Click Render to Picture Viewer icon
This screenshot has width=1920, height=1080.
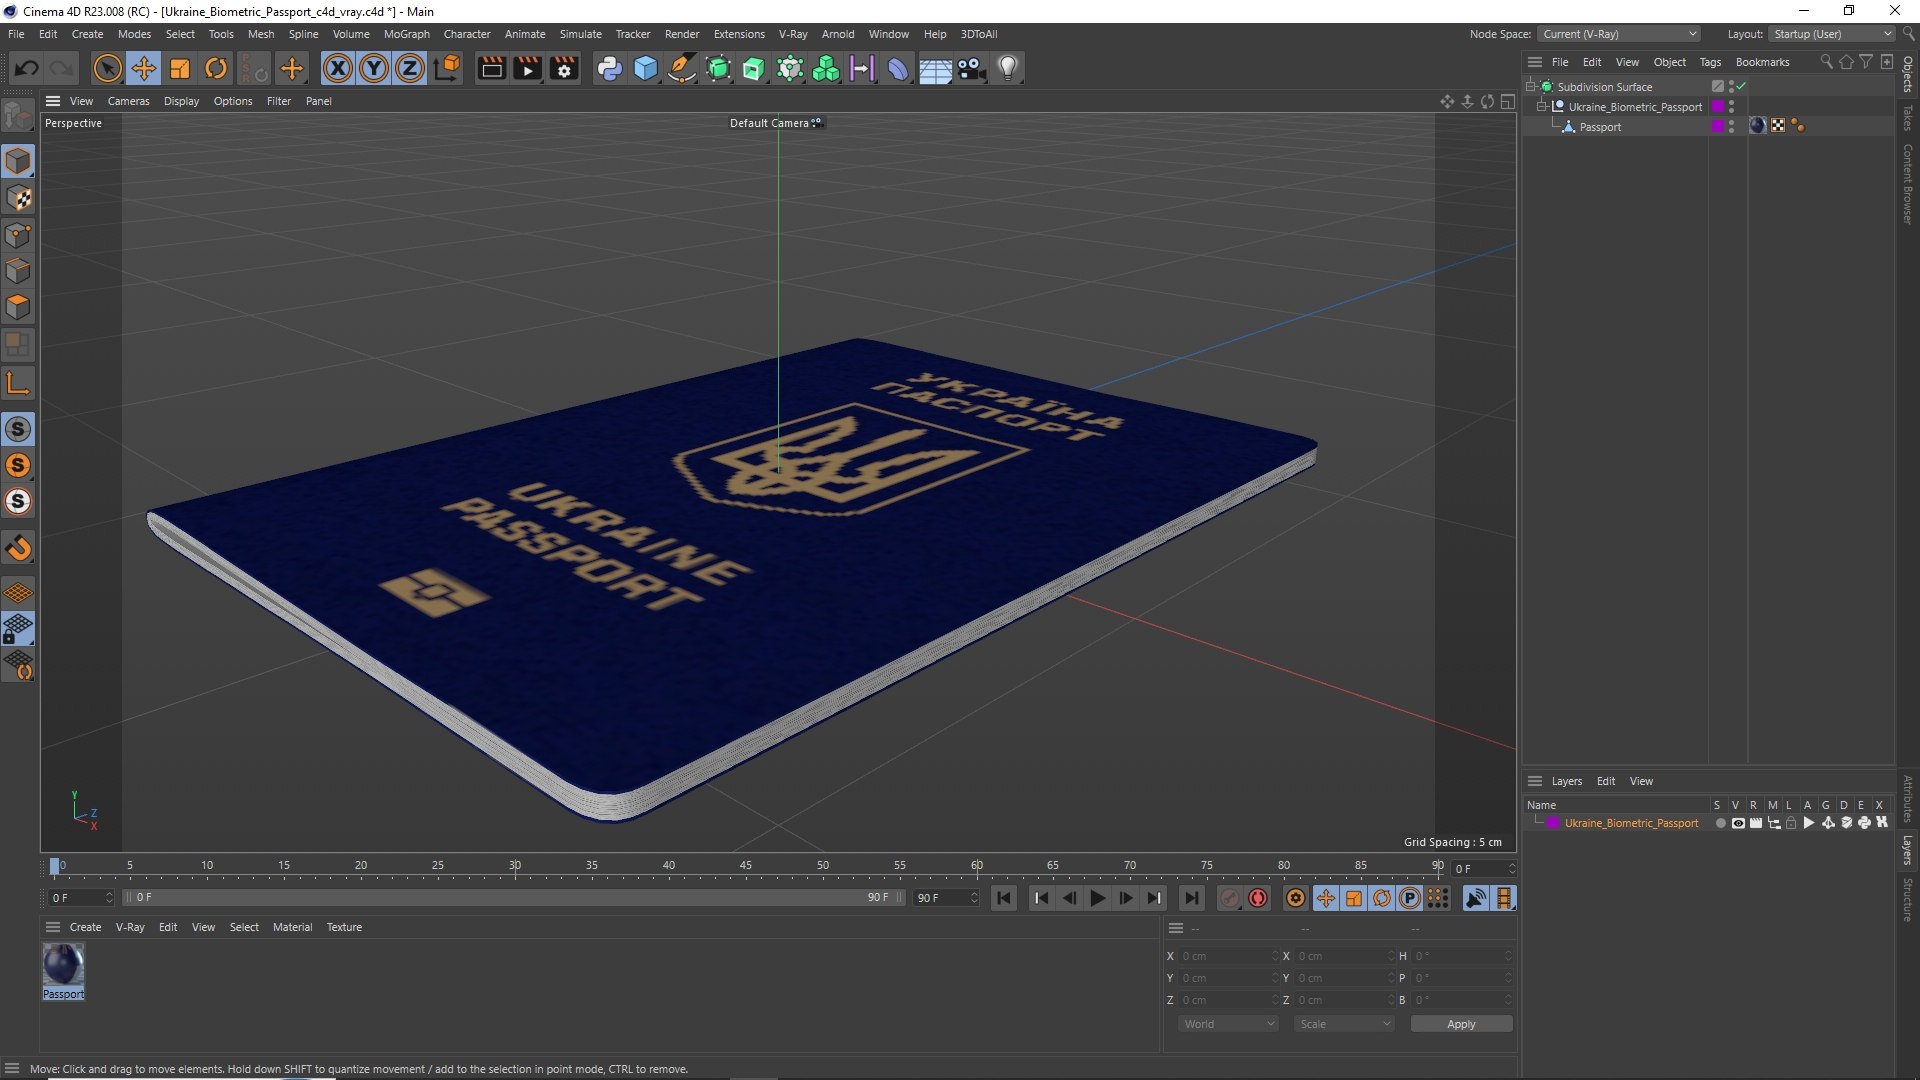tap(528, 68)
